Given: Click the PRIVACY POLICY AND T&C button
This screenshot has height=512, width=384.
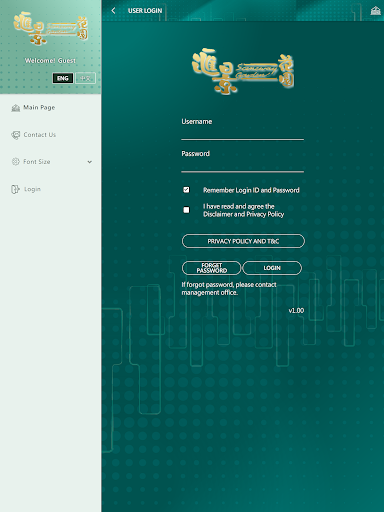Looking at the screenshot, I should tap(243, 241).
